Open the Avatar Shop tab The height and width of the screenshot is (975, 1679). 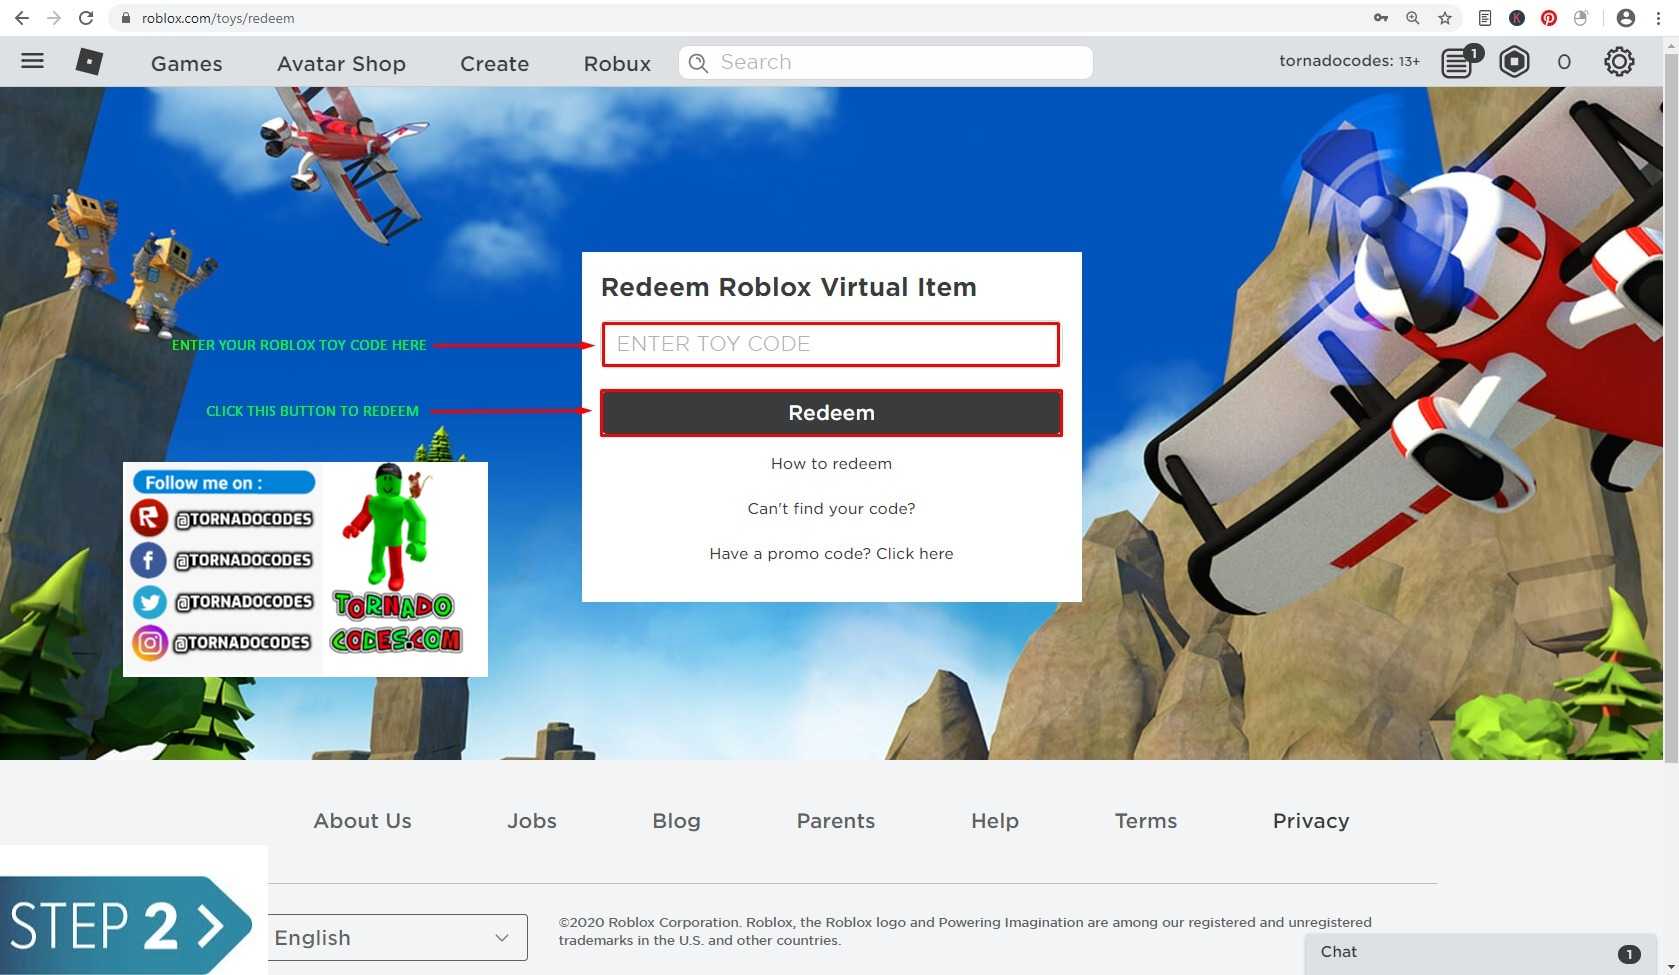point(341,63)
